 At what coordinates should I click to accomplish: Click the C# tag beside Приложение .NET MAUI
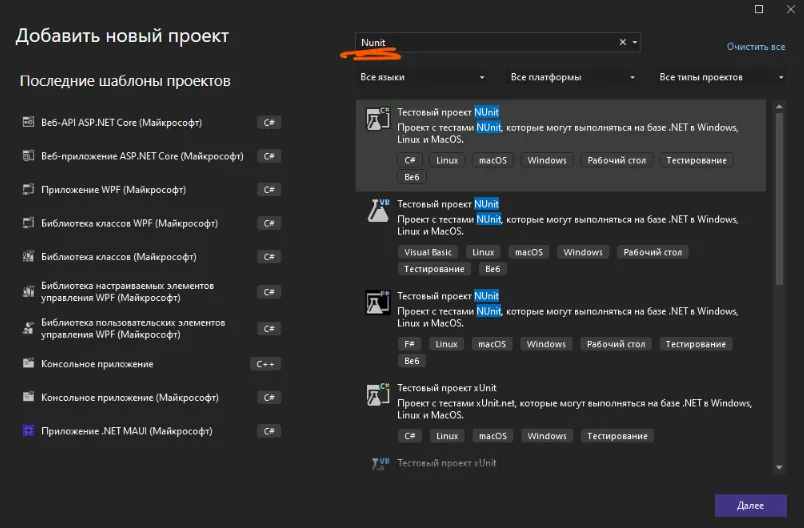click(269, 431)
